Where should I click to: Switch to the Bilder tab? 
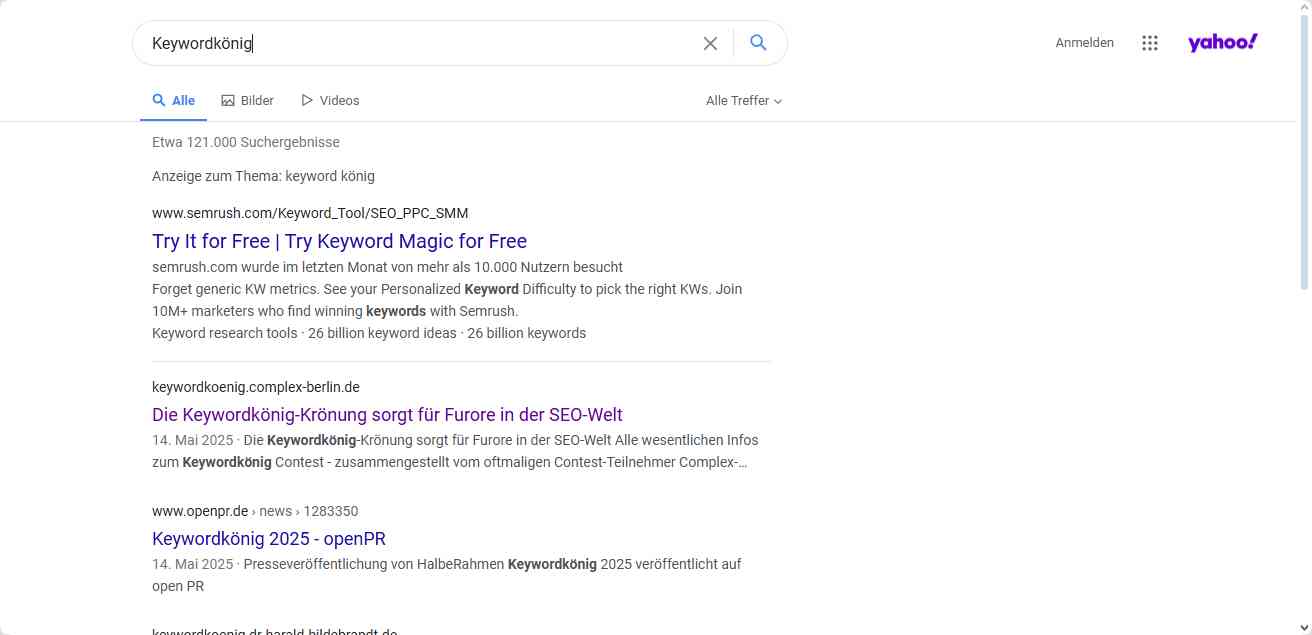pyautogui.click(x=247, y=101)
